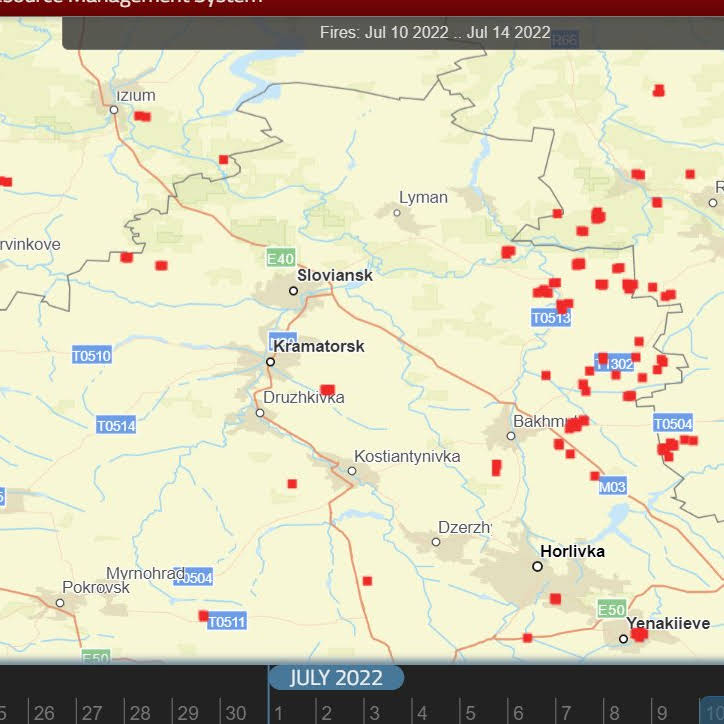The image size is (724, 724).
Task: Click the JULY 2022 month label
Action: tap(336, 678)
